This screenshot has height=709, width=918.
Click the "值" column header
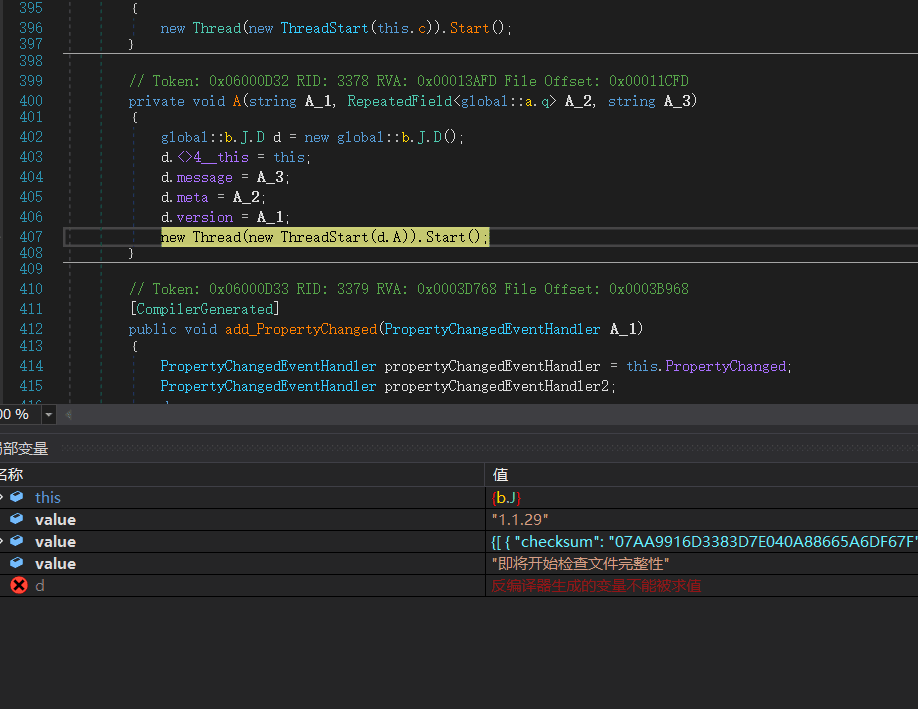coord(501,474)
